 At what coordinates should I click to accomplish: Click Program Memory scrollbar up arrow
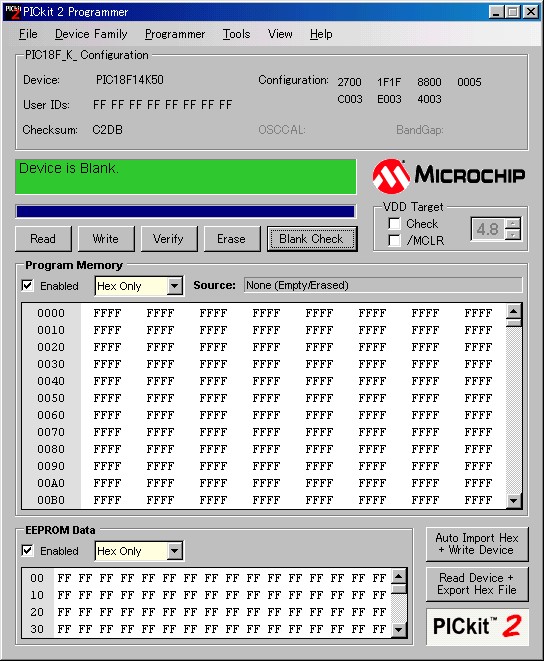pos(513,312)
